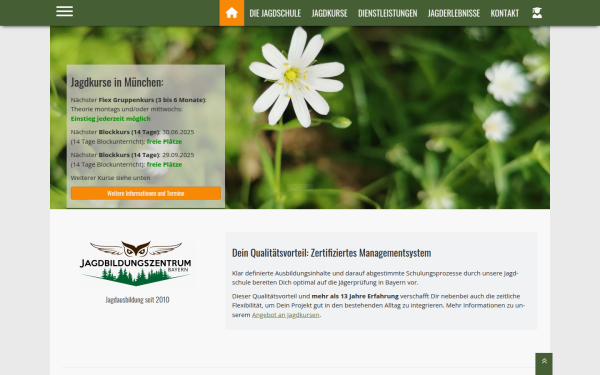The width and height of the screenshot is (600, 375).
Task: Open the Jagdkurse menu item
Action: [x=329, y=13]
